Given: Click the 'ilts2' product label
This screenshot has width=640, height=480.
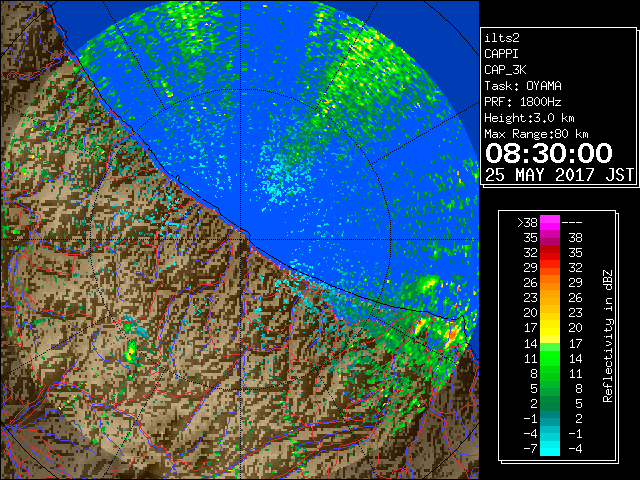Looking at the screenshot, I should (502, 38).
